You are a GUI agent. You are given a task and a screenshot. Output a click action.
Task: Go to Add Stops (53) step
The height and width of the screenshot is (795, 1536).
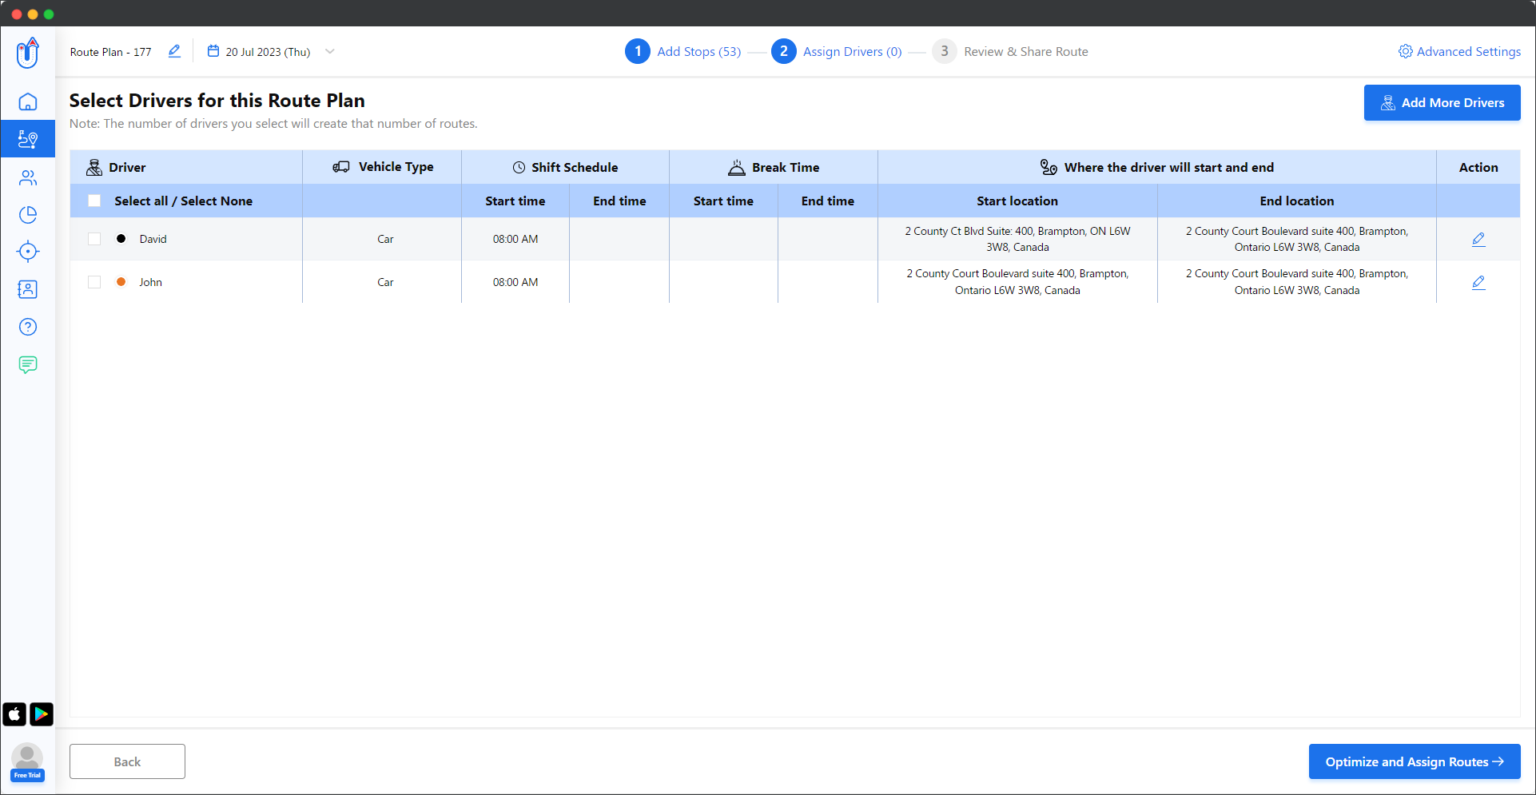point(698,52)
